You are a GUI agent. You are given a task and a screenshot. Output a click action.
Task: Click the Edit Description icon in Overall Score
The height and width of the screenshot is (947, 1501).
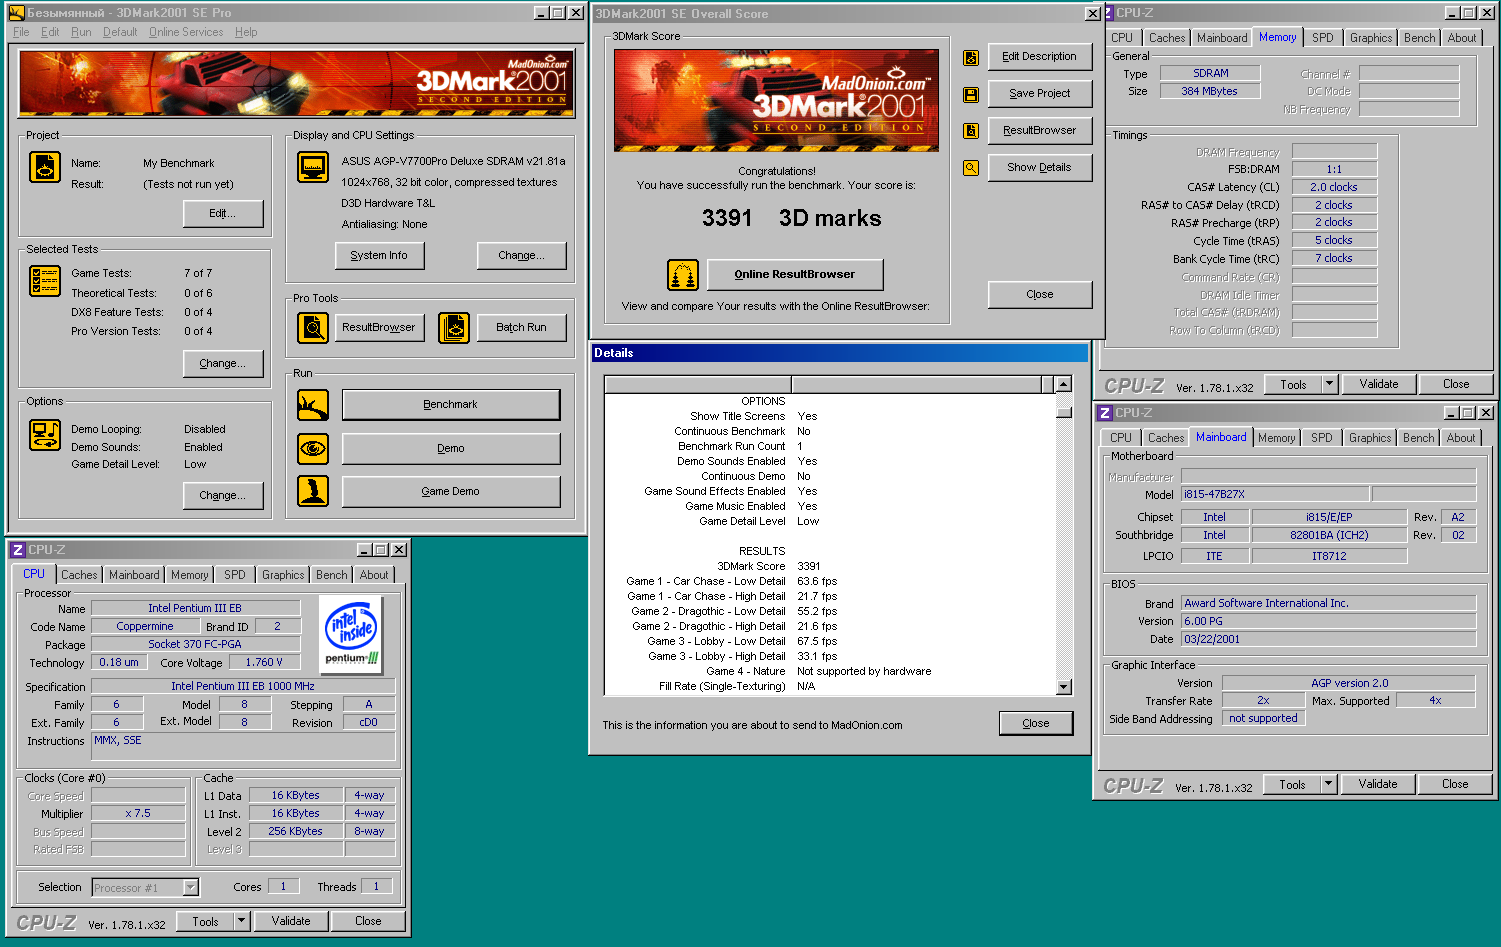pyautogui.click(x=970, y=58)
